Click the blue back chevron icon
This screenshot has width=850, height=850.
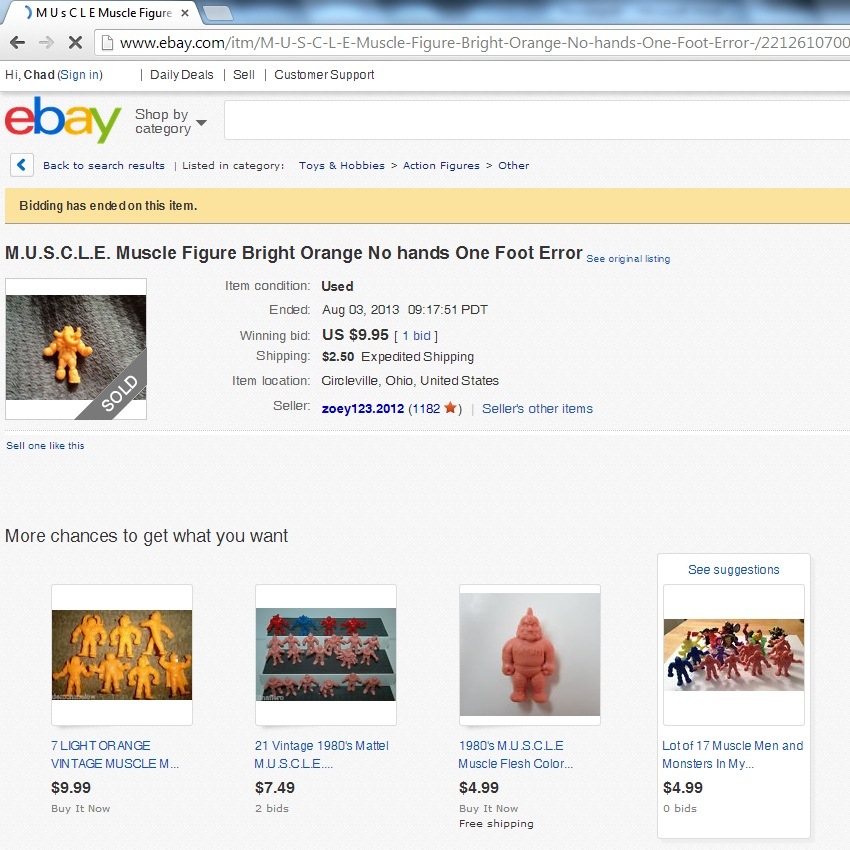[x=22, y=165]
